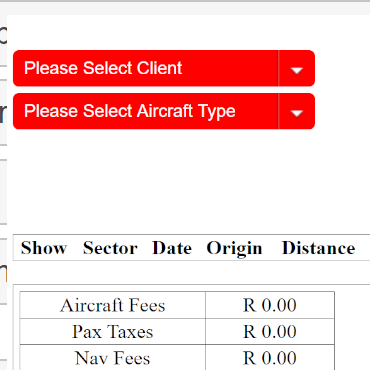This screenshot has width=370, height=370.
Task: Click the Origin column header
Action: coord(234,249)
